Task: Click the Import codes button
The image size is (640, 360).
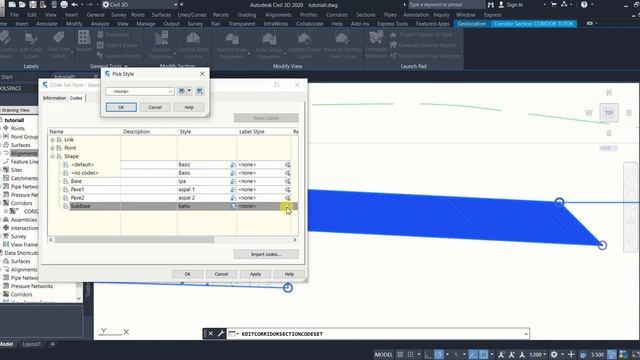Action: pyautogui.click(x=266, y=254)
